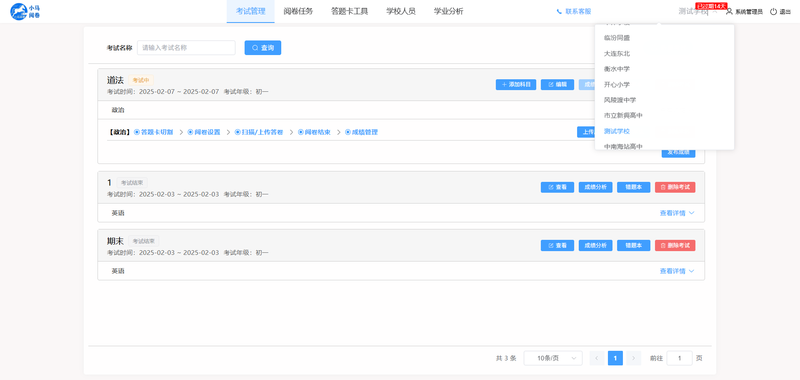The height and width of the screenshot is (380, 800).
Task: Focus the 前往 page jump input
Action: (x=680, y=358)
